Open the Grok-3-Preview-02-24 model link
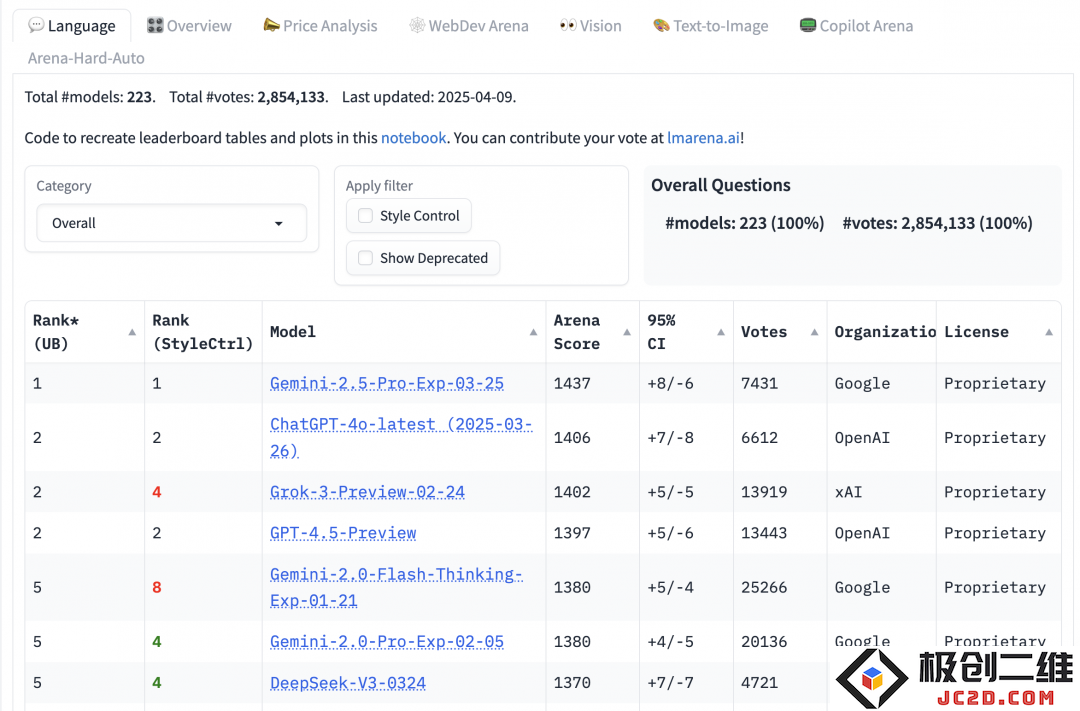This screenshot has width=1080, height=711. [x=367, y=492]
